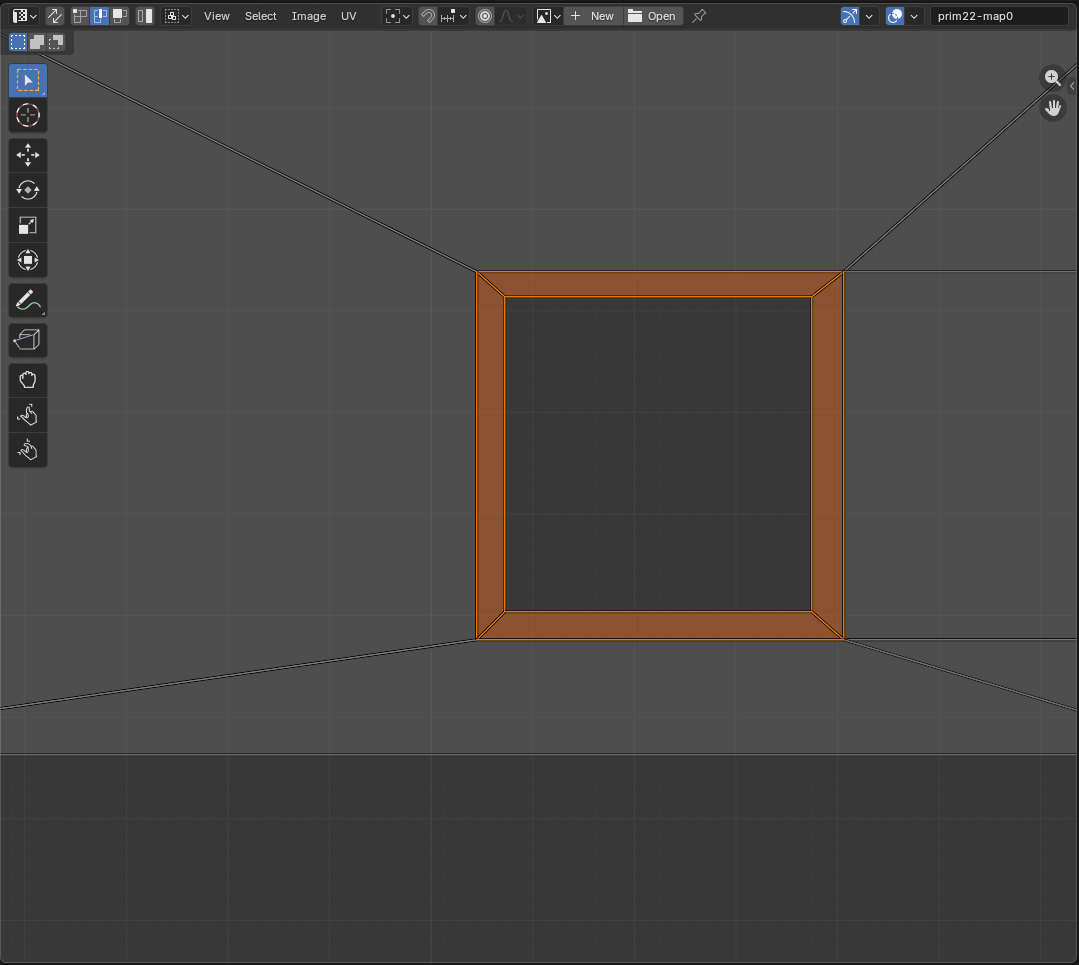Image resolution: width=1079 pixels, height=965 pixels.
Task: Select the Scale tool
Action: point(28,225)
